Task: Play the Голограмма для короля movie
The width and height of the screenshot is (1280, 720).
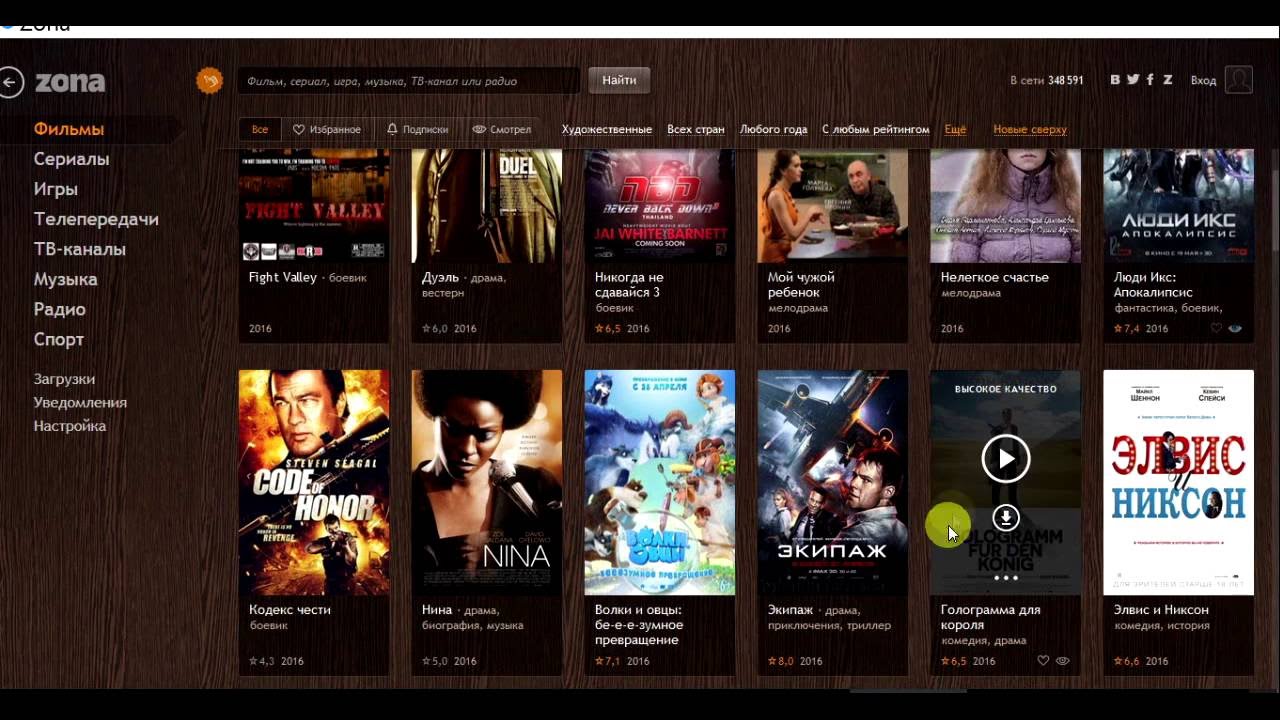Action: coord(1006,458)
